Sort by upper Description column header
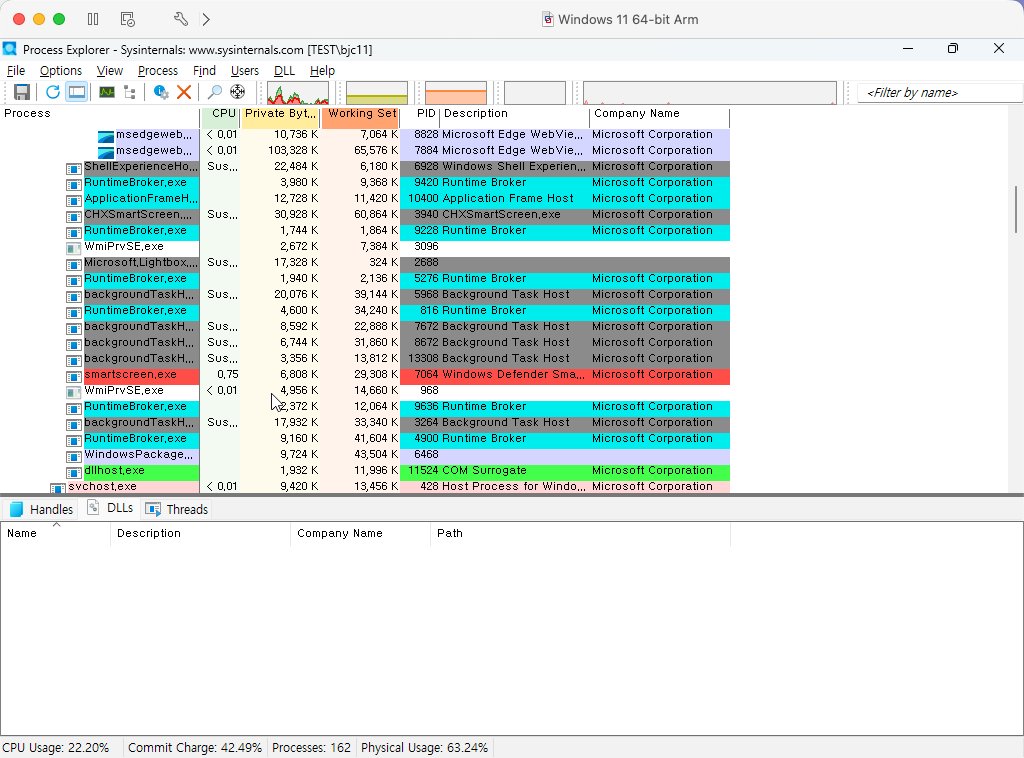This screenshot has height=758, width=1024. [x=515, y=114]
